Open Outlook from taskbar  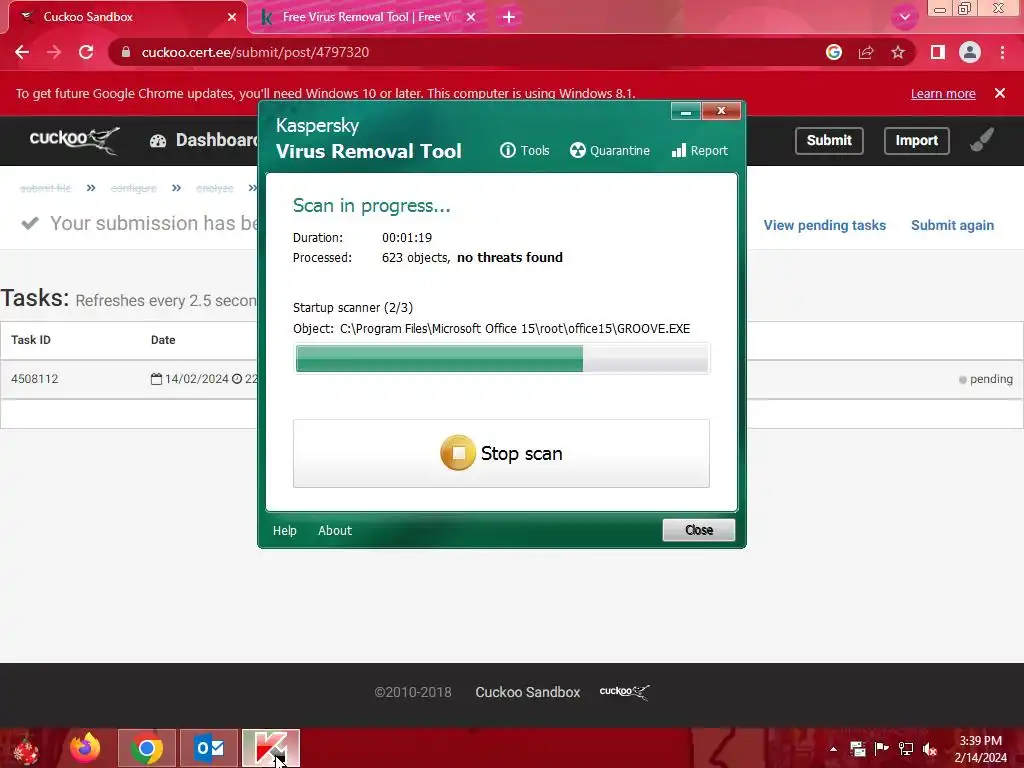coord(209,748)
